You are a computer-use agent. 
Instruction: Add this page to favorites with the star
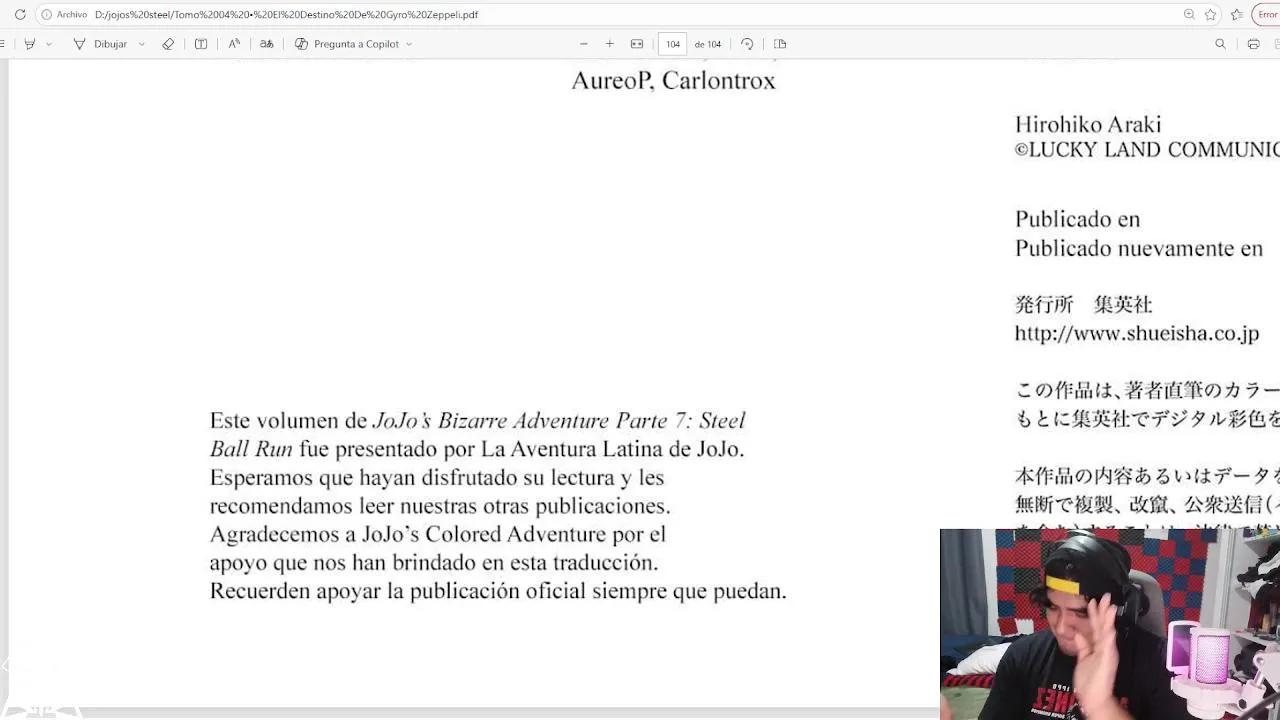[1211, 15]
